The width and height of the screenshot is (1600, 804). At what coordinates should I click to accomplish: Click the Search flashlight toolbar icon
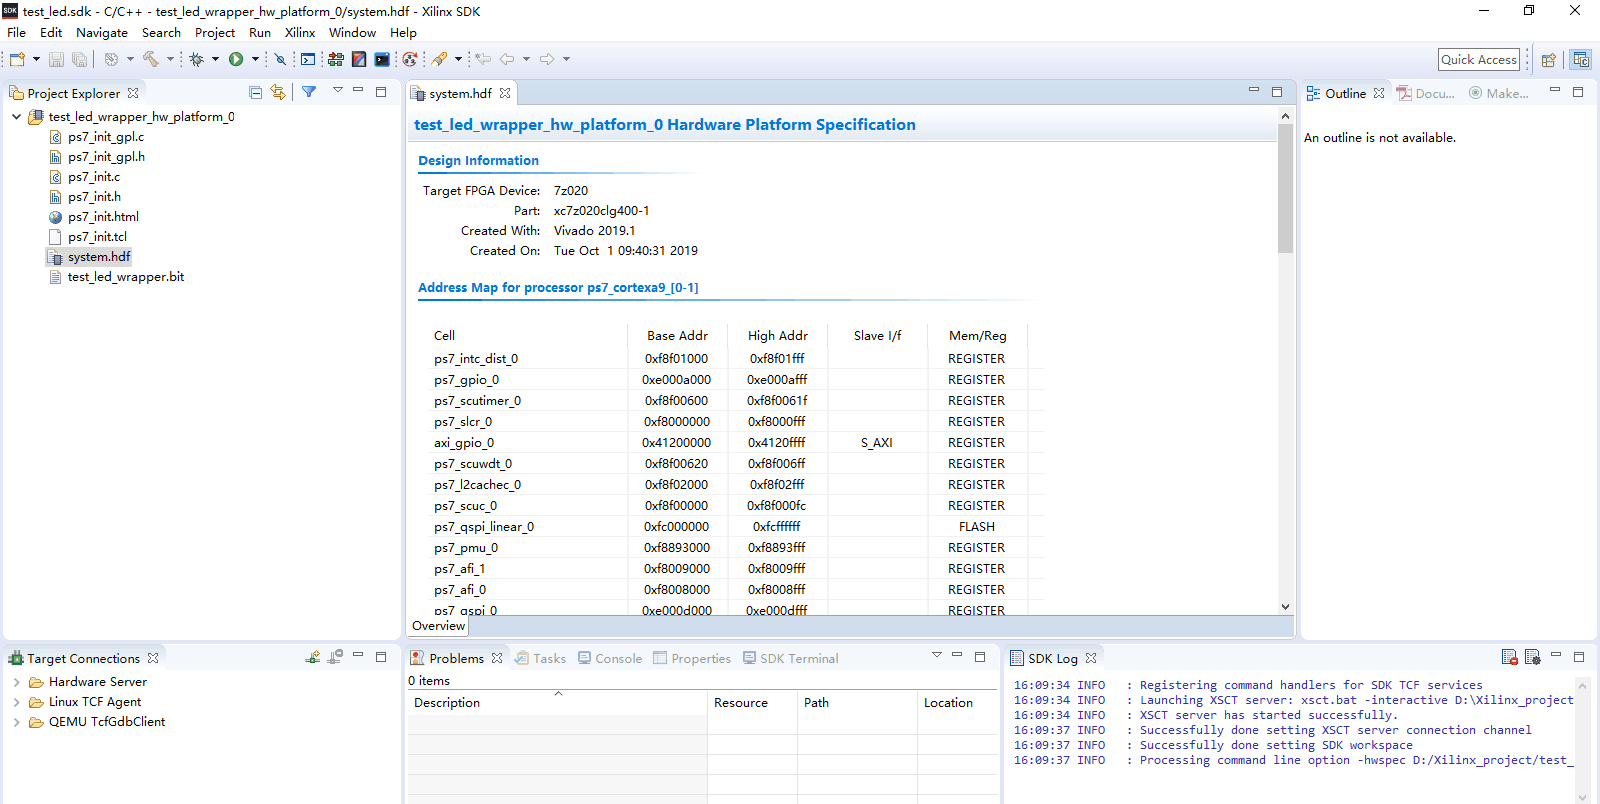point(439,59)
